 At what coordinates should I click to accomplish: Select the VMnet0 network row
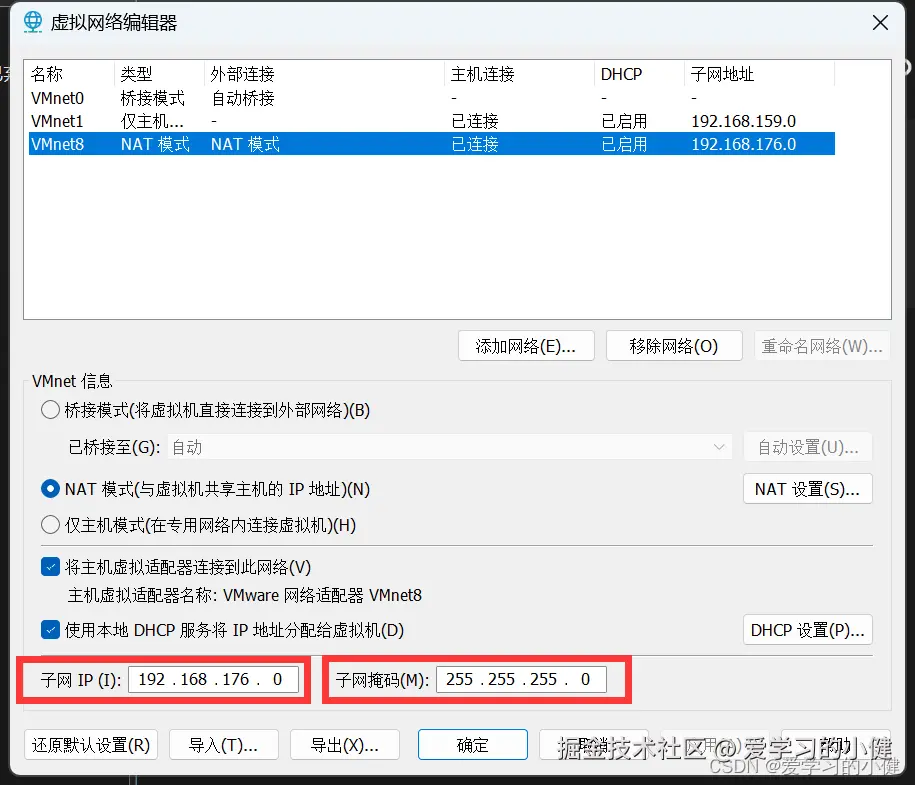(x=432, y=98)
